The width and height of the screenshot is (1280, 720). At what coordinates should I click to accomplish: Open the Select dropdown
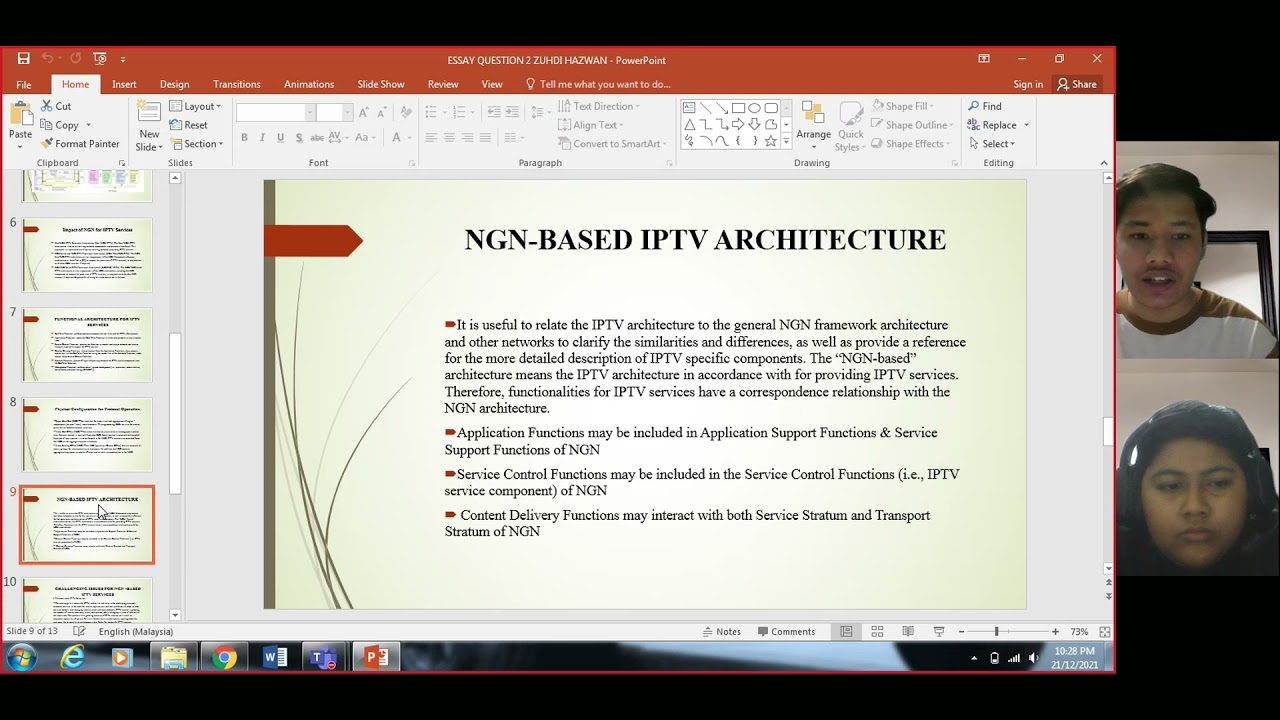pyautogui.click(x=991, y=144)
